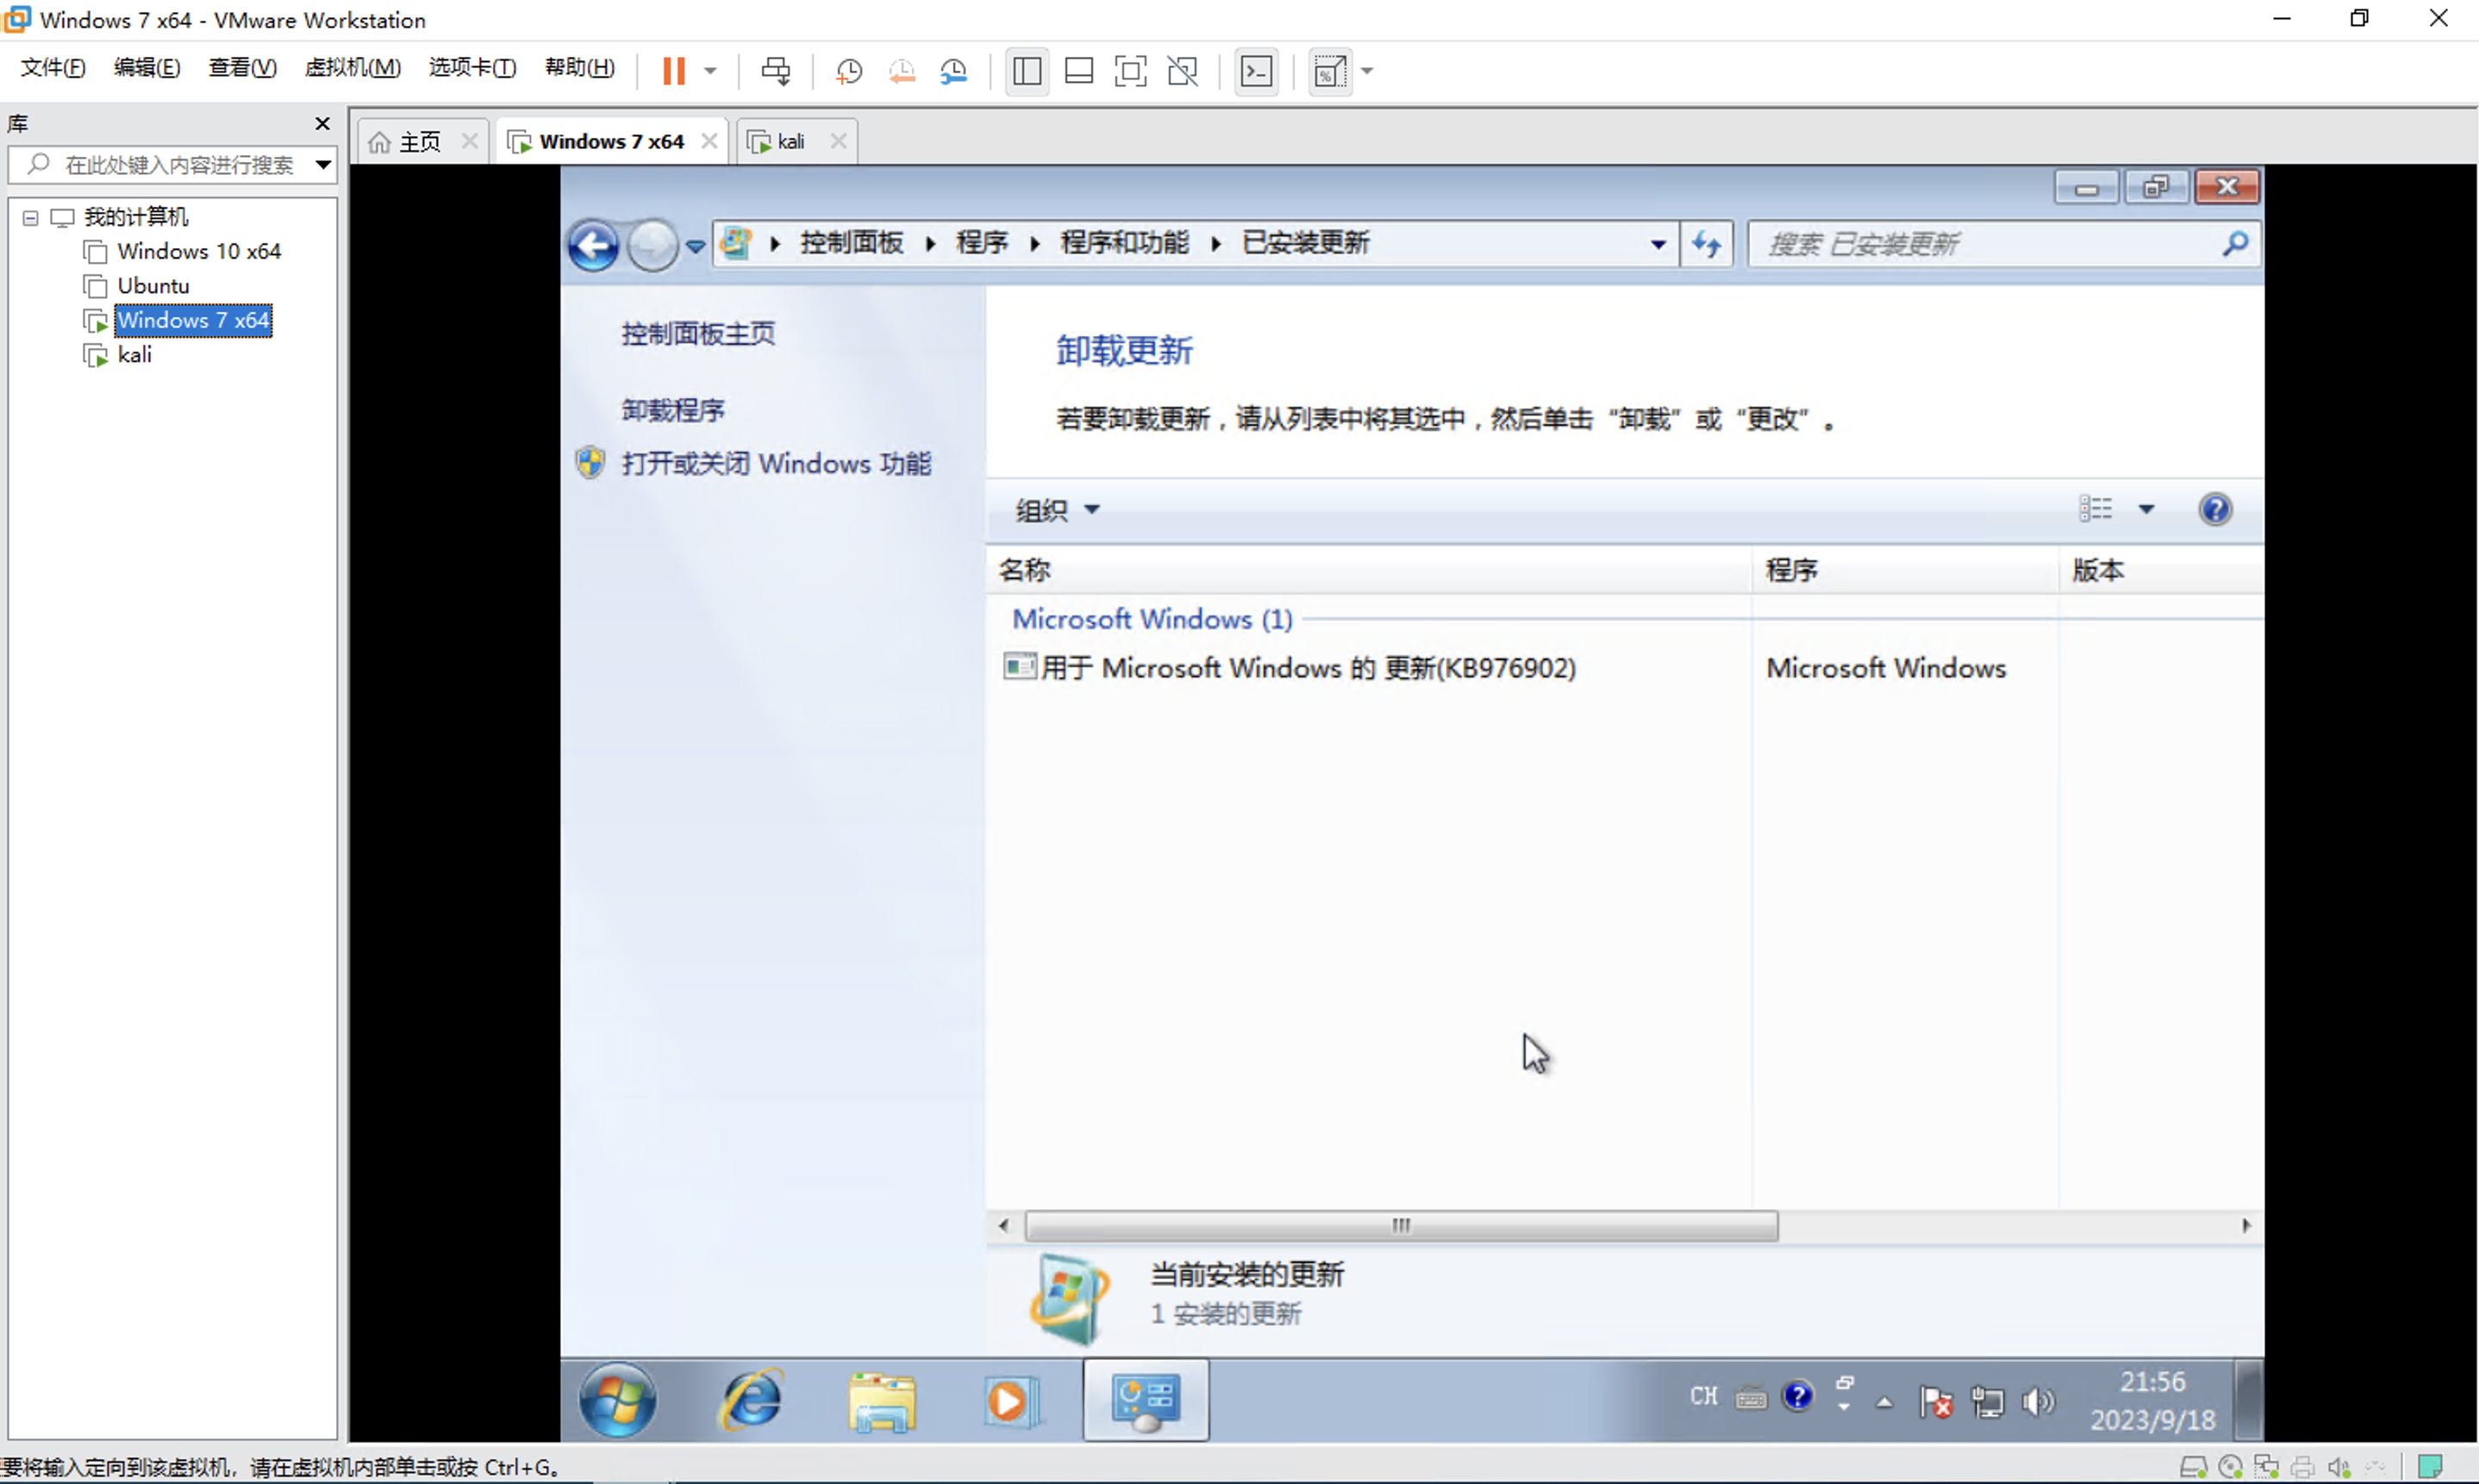Refresh the 已安装更新 list

pos(1706,244)
